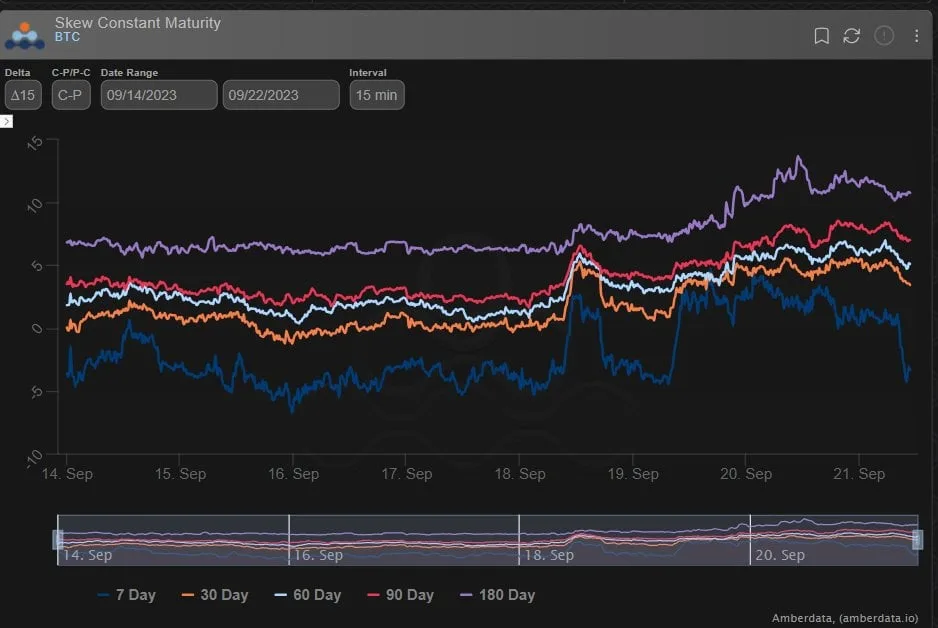Click the navigator at 16. Sep
This screenshot has height=628, width=938.
(x=318, y=555)
